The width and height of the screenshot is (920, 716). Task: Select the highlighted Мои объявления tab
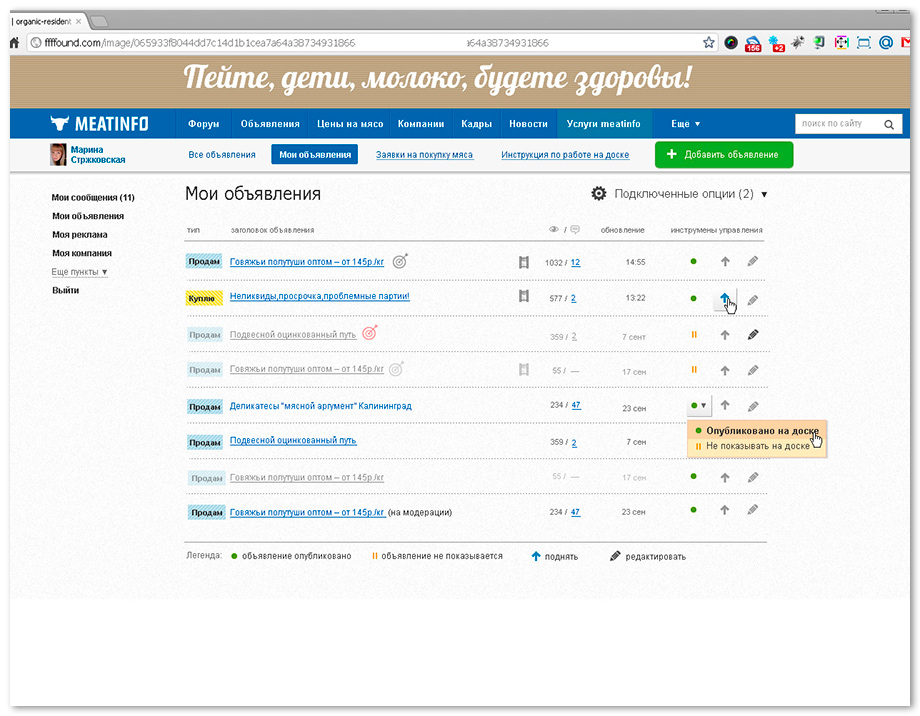click(314, 154)
